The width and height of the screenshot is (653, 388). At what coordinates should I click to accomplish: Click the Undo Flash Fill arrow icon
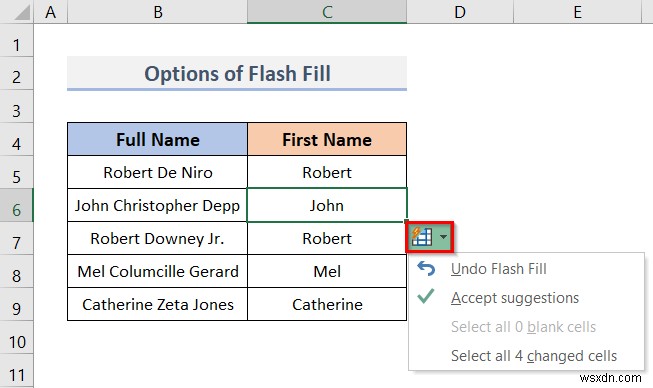pos(426,269)
